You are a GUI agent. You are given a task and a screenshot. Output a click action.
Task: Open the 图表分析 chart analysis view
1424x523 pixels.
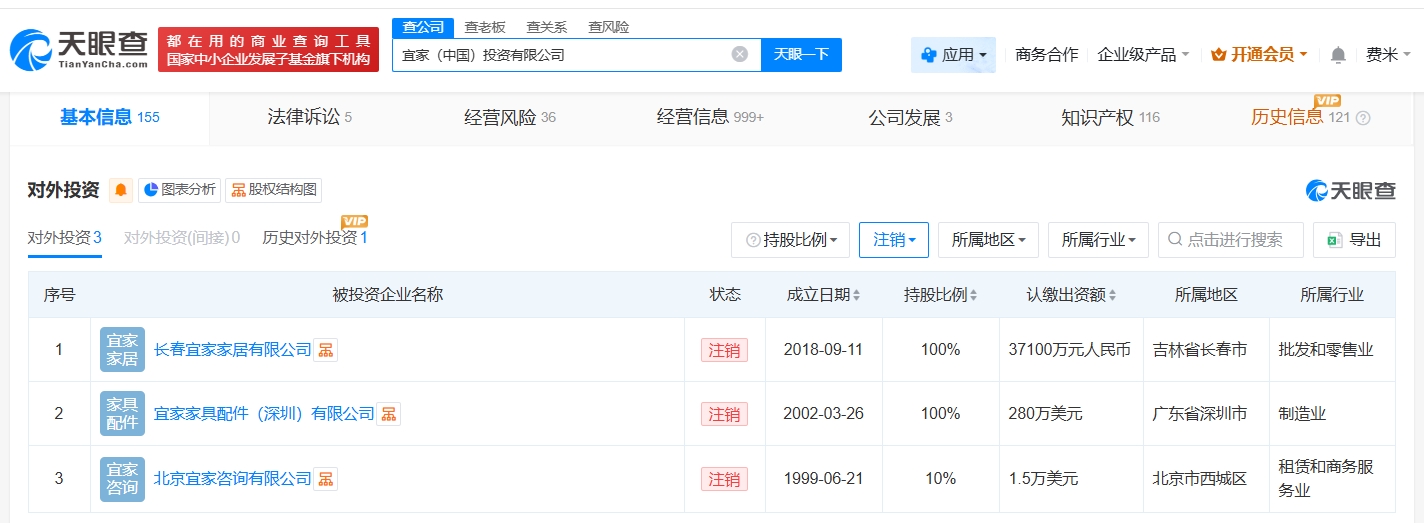tap(179, 190)
